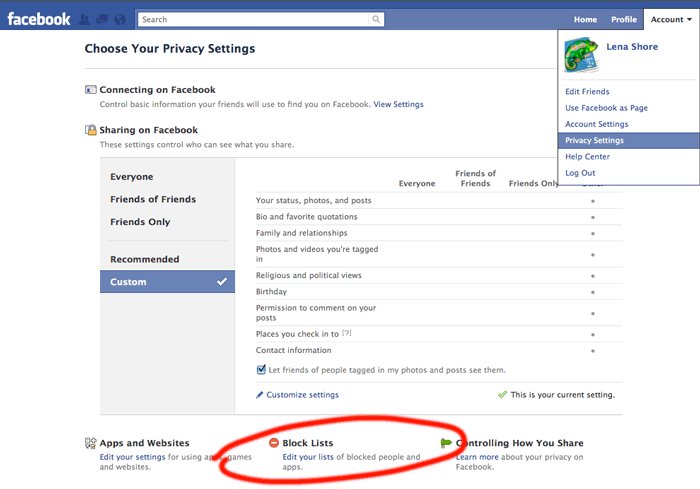700x489 pixels.
Task: Toggle Let friends of people tagged checkbox
Action: click(x=261, y=369)
